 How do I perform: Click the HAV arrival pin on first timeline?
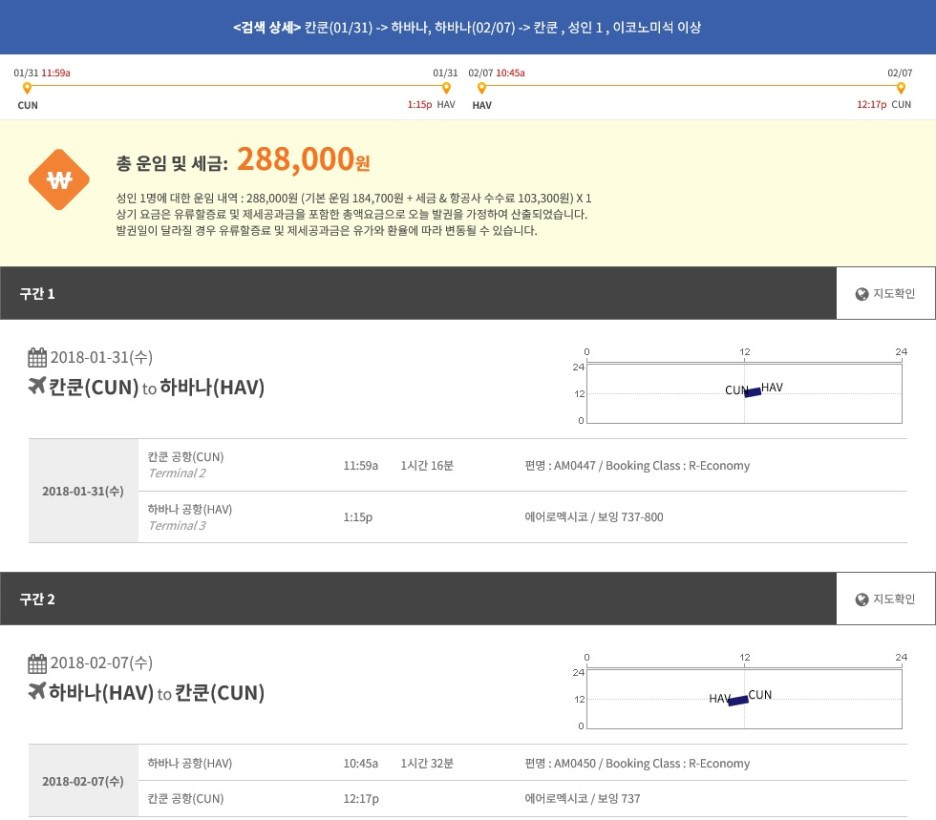446,88
